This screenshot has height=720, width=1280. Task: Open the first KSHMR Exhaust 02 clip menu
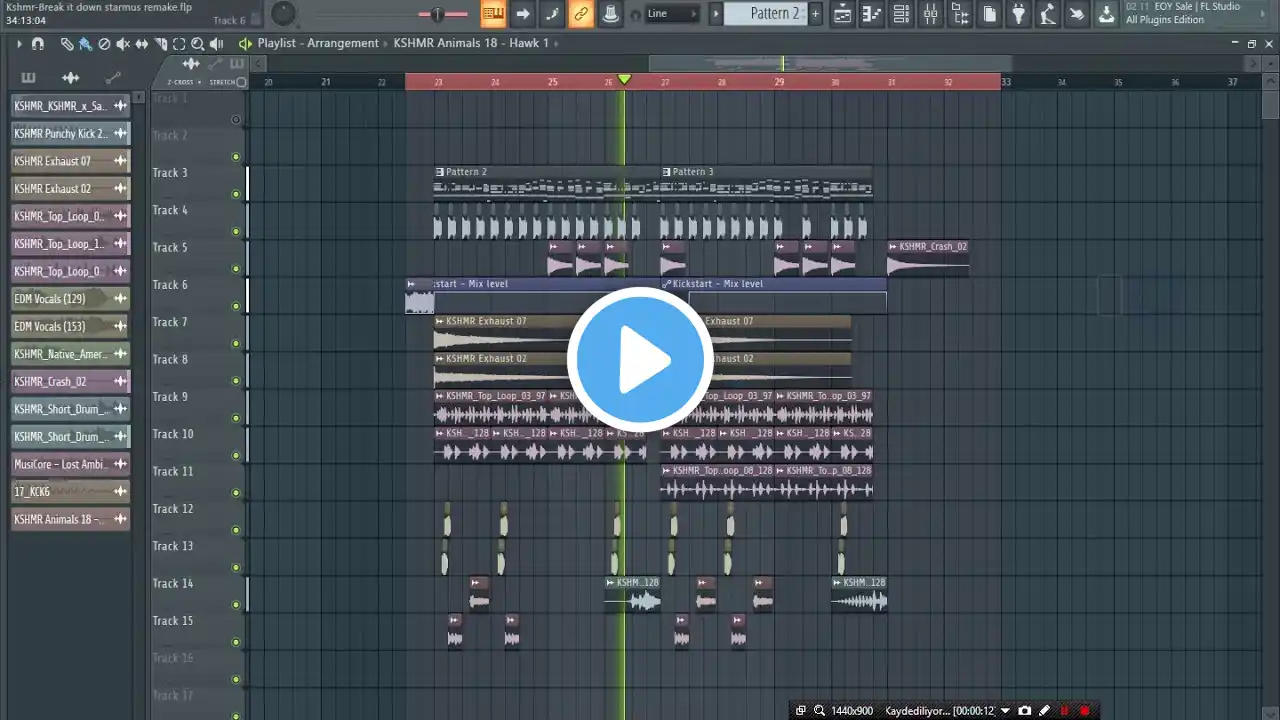440,358
